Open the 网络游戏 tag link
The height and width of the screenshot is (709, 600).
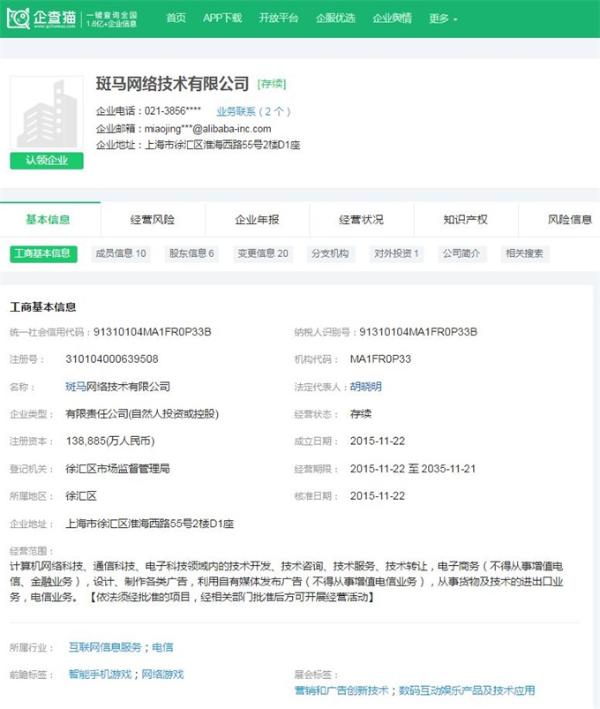(x=162, y=674)
